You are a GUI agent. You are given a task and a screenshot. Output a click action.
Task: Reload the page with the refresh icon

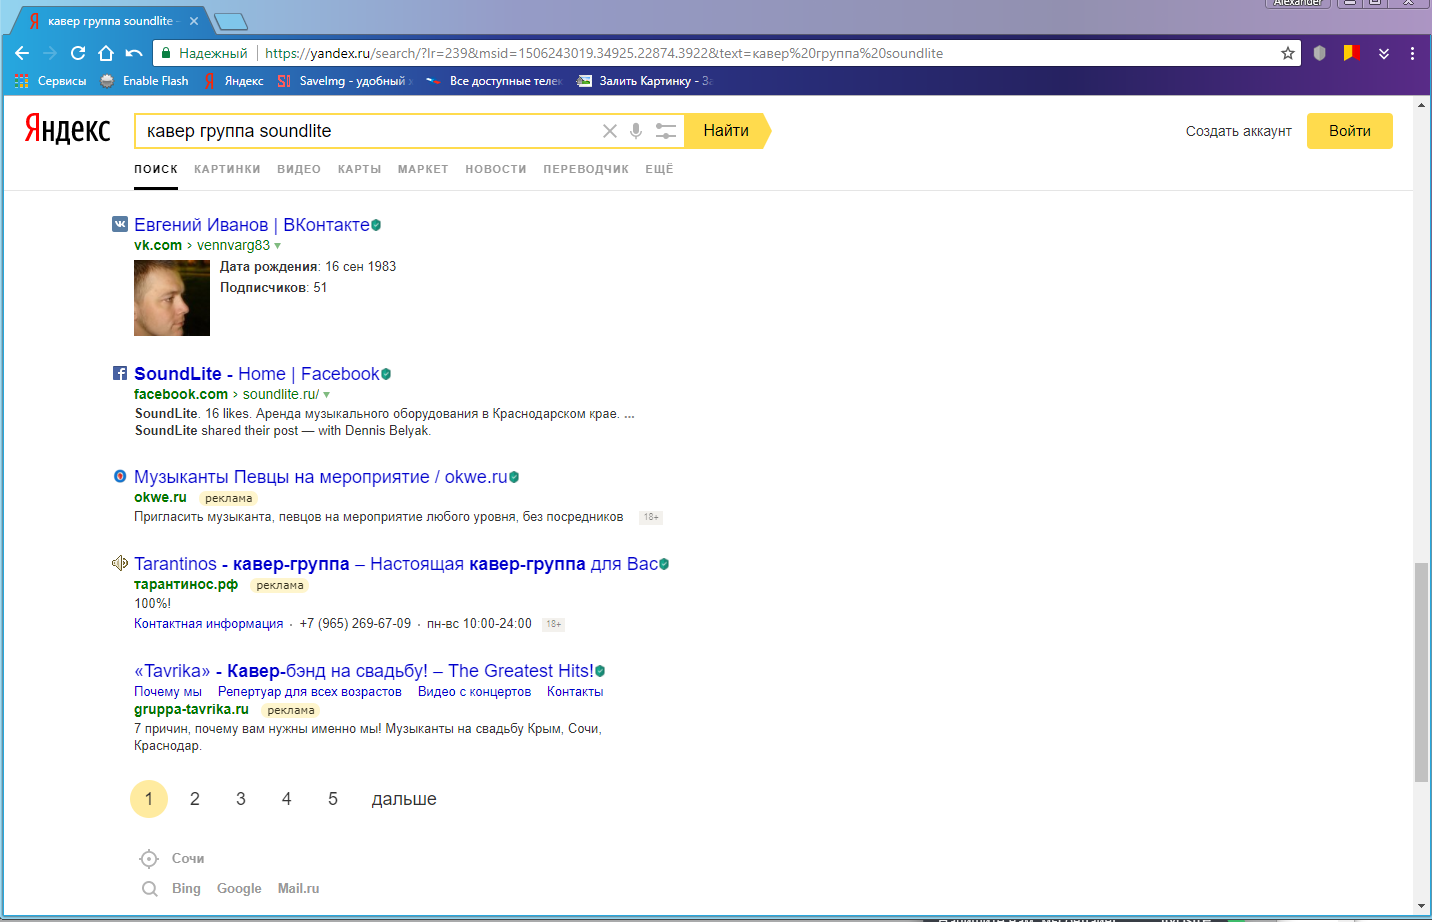coord(78,53)
